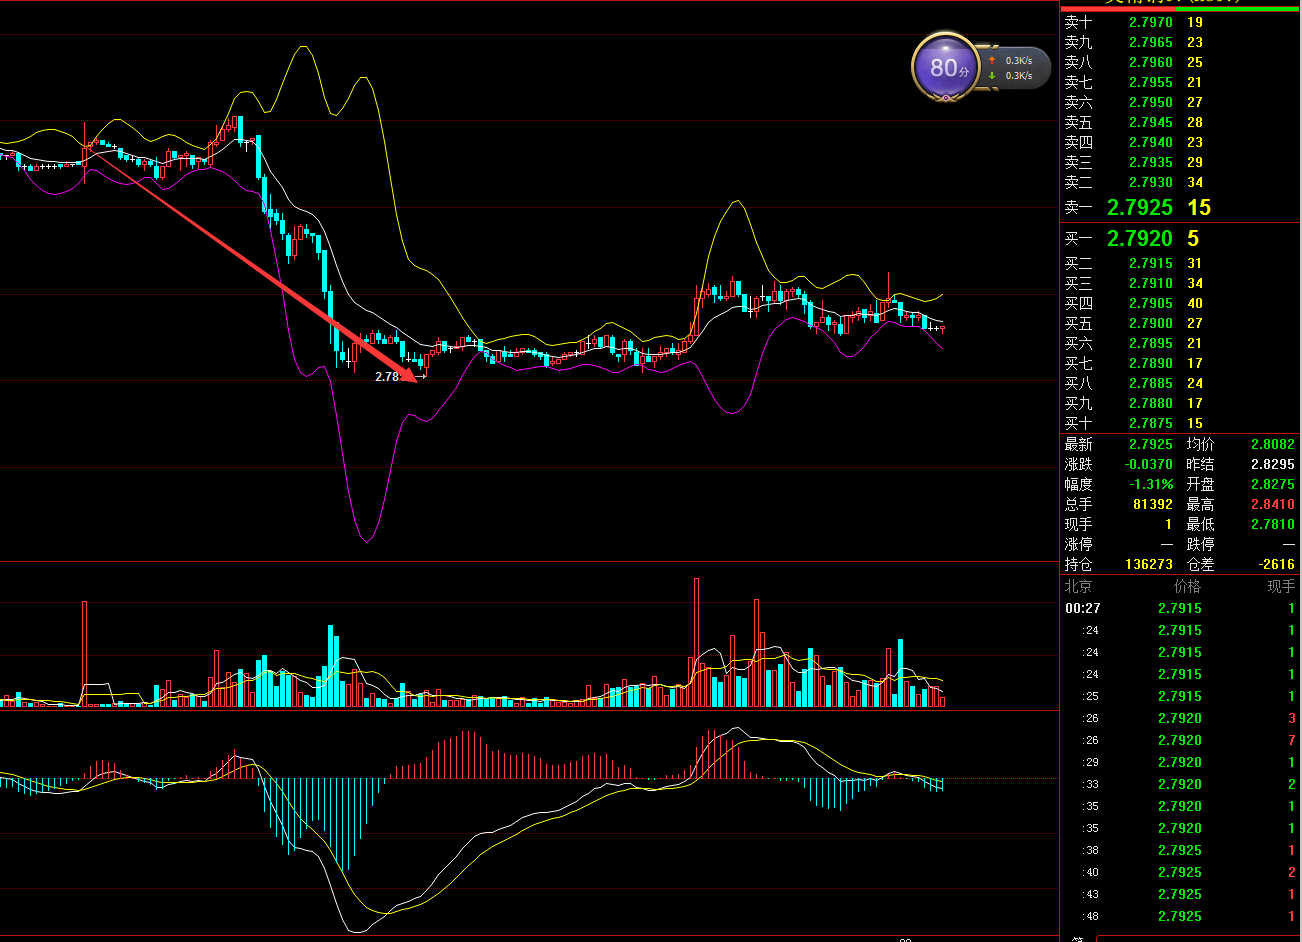Select the 00:27 tick trade row
This screenshot has width=1302, height=942.
pyautogui.click(x=1180, y=608)
